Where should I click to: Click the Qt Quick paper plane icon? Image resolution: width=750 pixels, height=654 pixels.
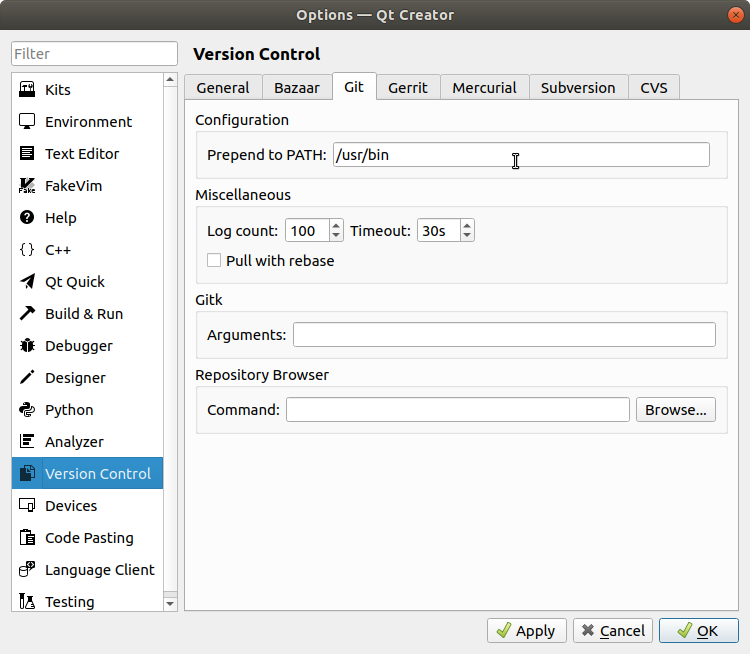coord(28,282)
